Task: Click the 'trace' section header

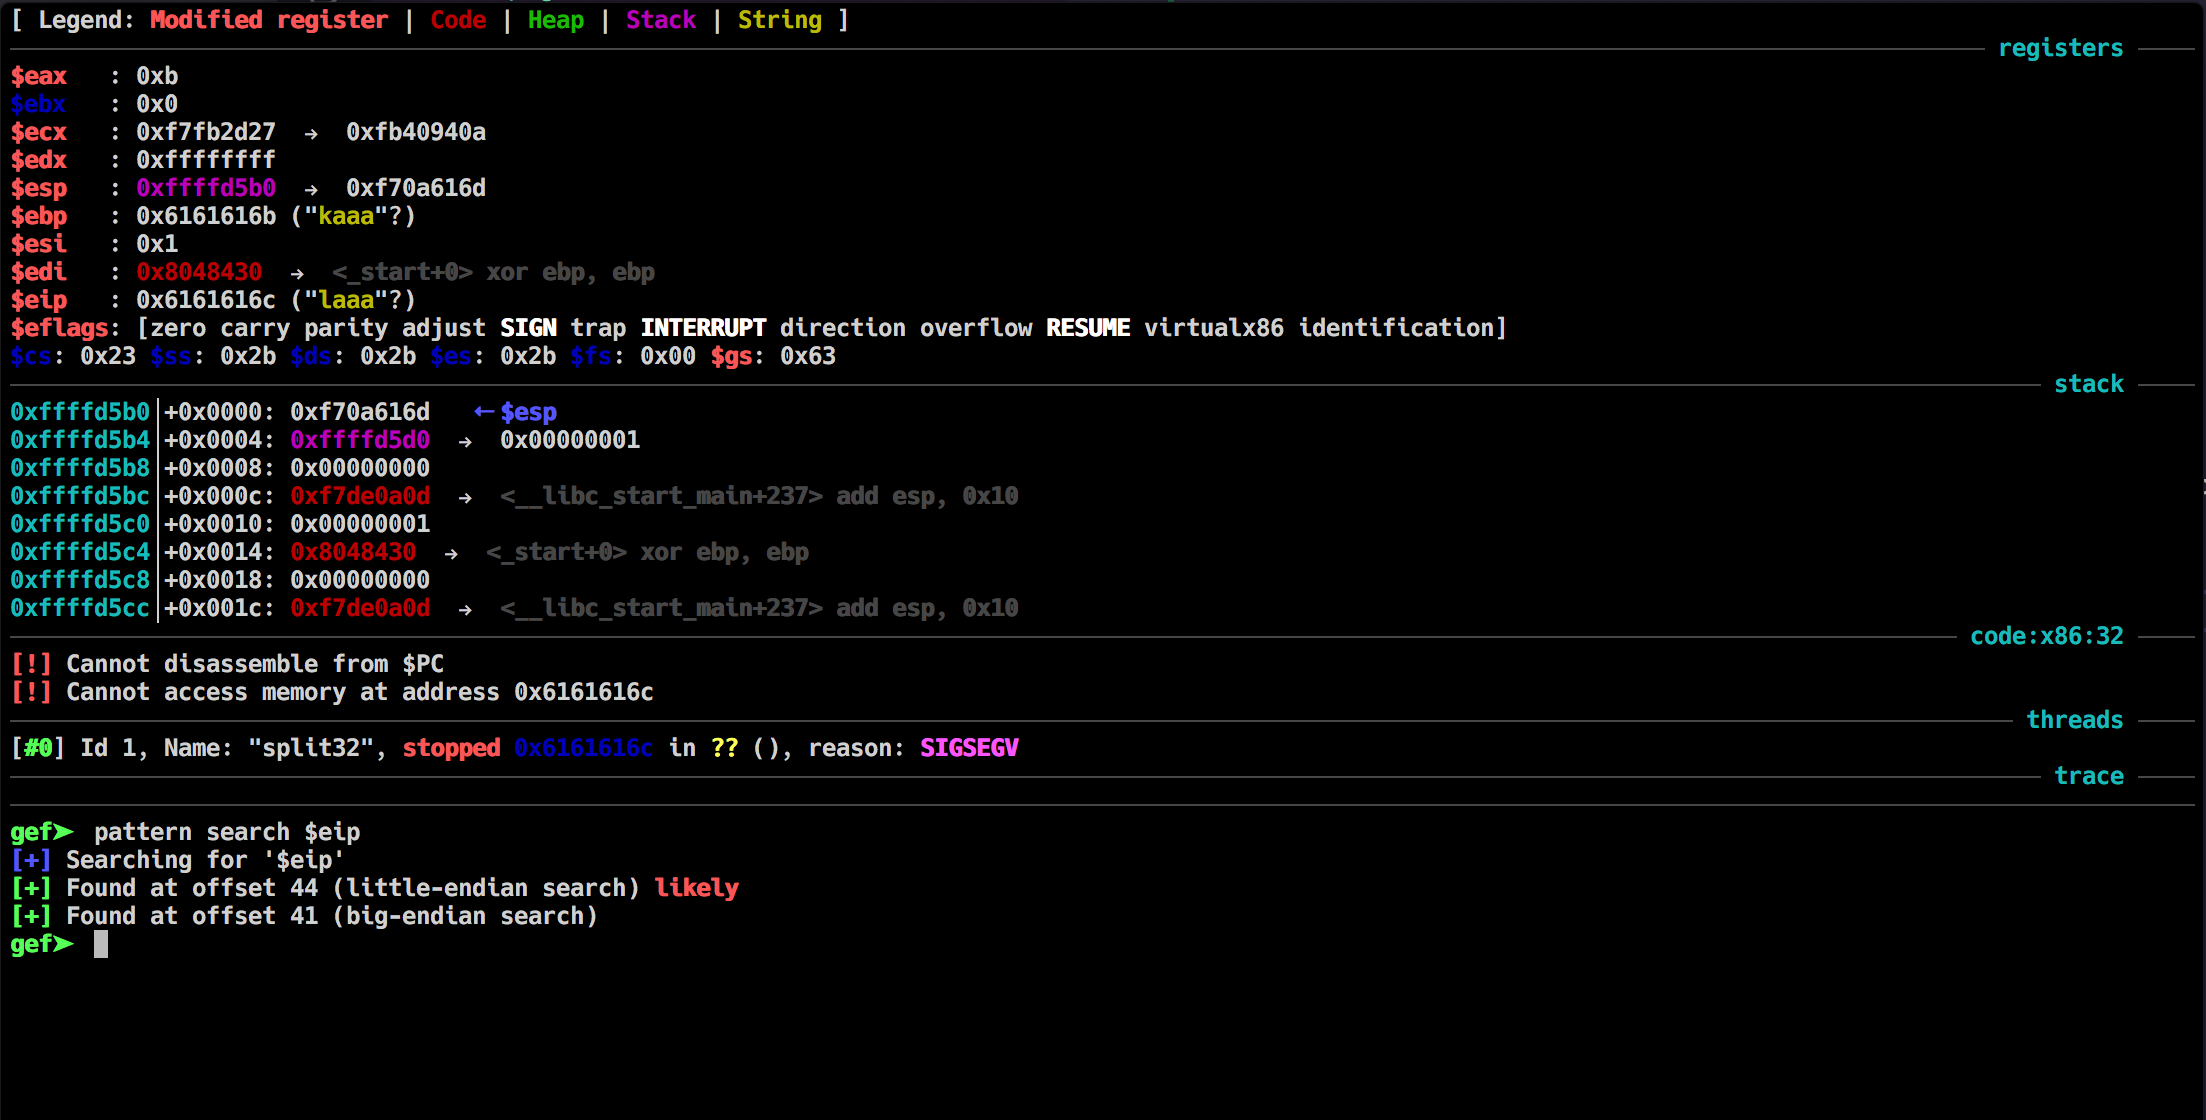Action: (x=2088, y=776)
